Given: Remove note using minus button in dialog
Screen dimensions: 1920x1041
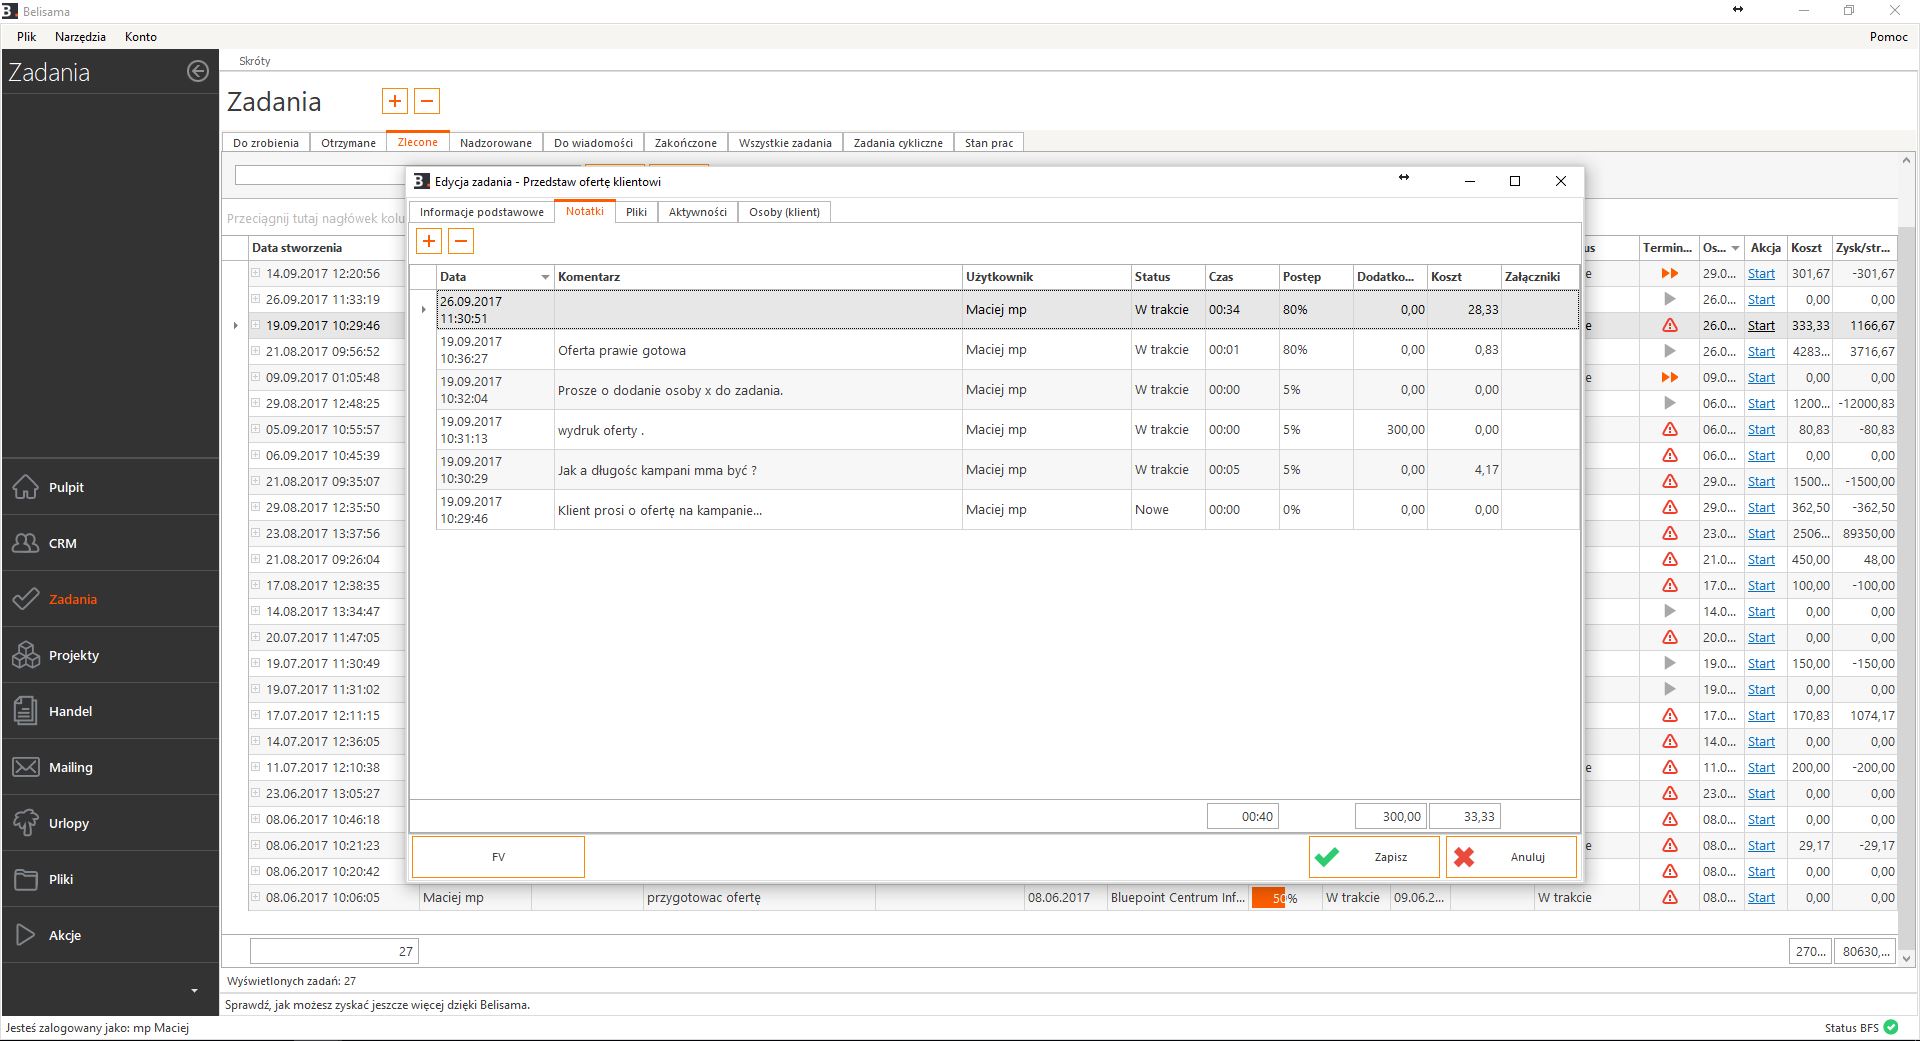Looking at the screenshot, I should tap(461, 241).
